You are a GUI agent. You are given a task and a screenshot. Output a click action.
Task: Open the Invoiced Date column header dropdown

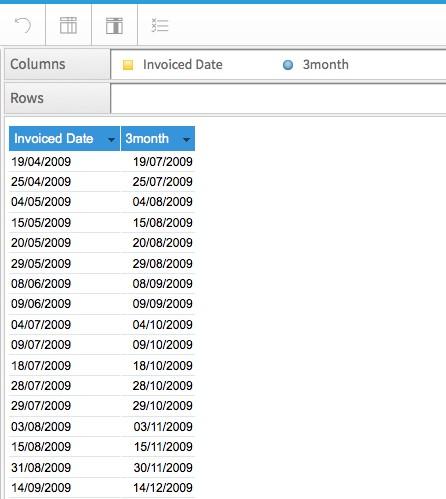pos(111,139)
